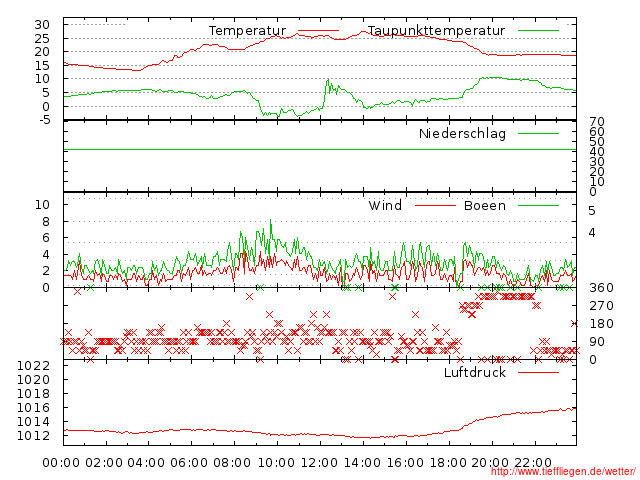Click the 90 wind direction axis value
Viewport: 640px width, 480px height.
[597, 342]
